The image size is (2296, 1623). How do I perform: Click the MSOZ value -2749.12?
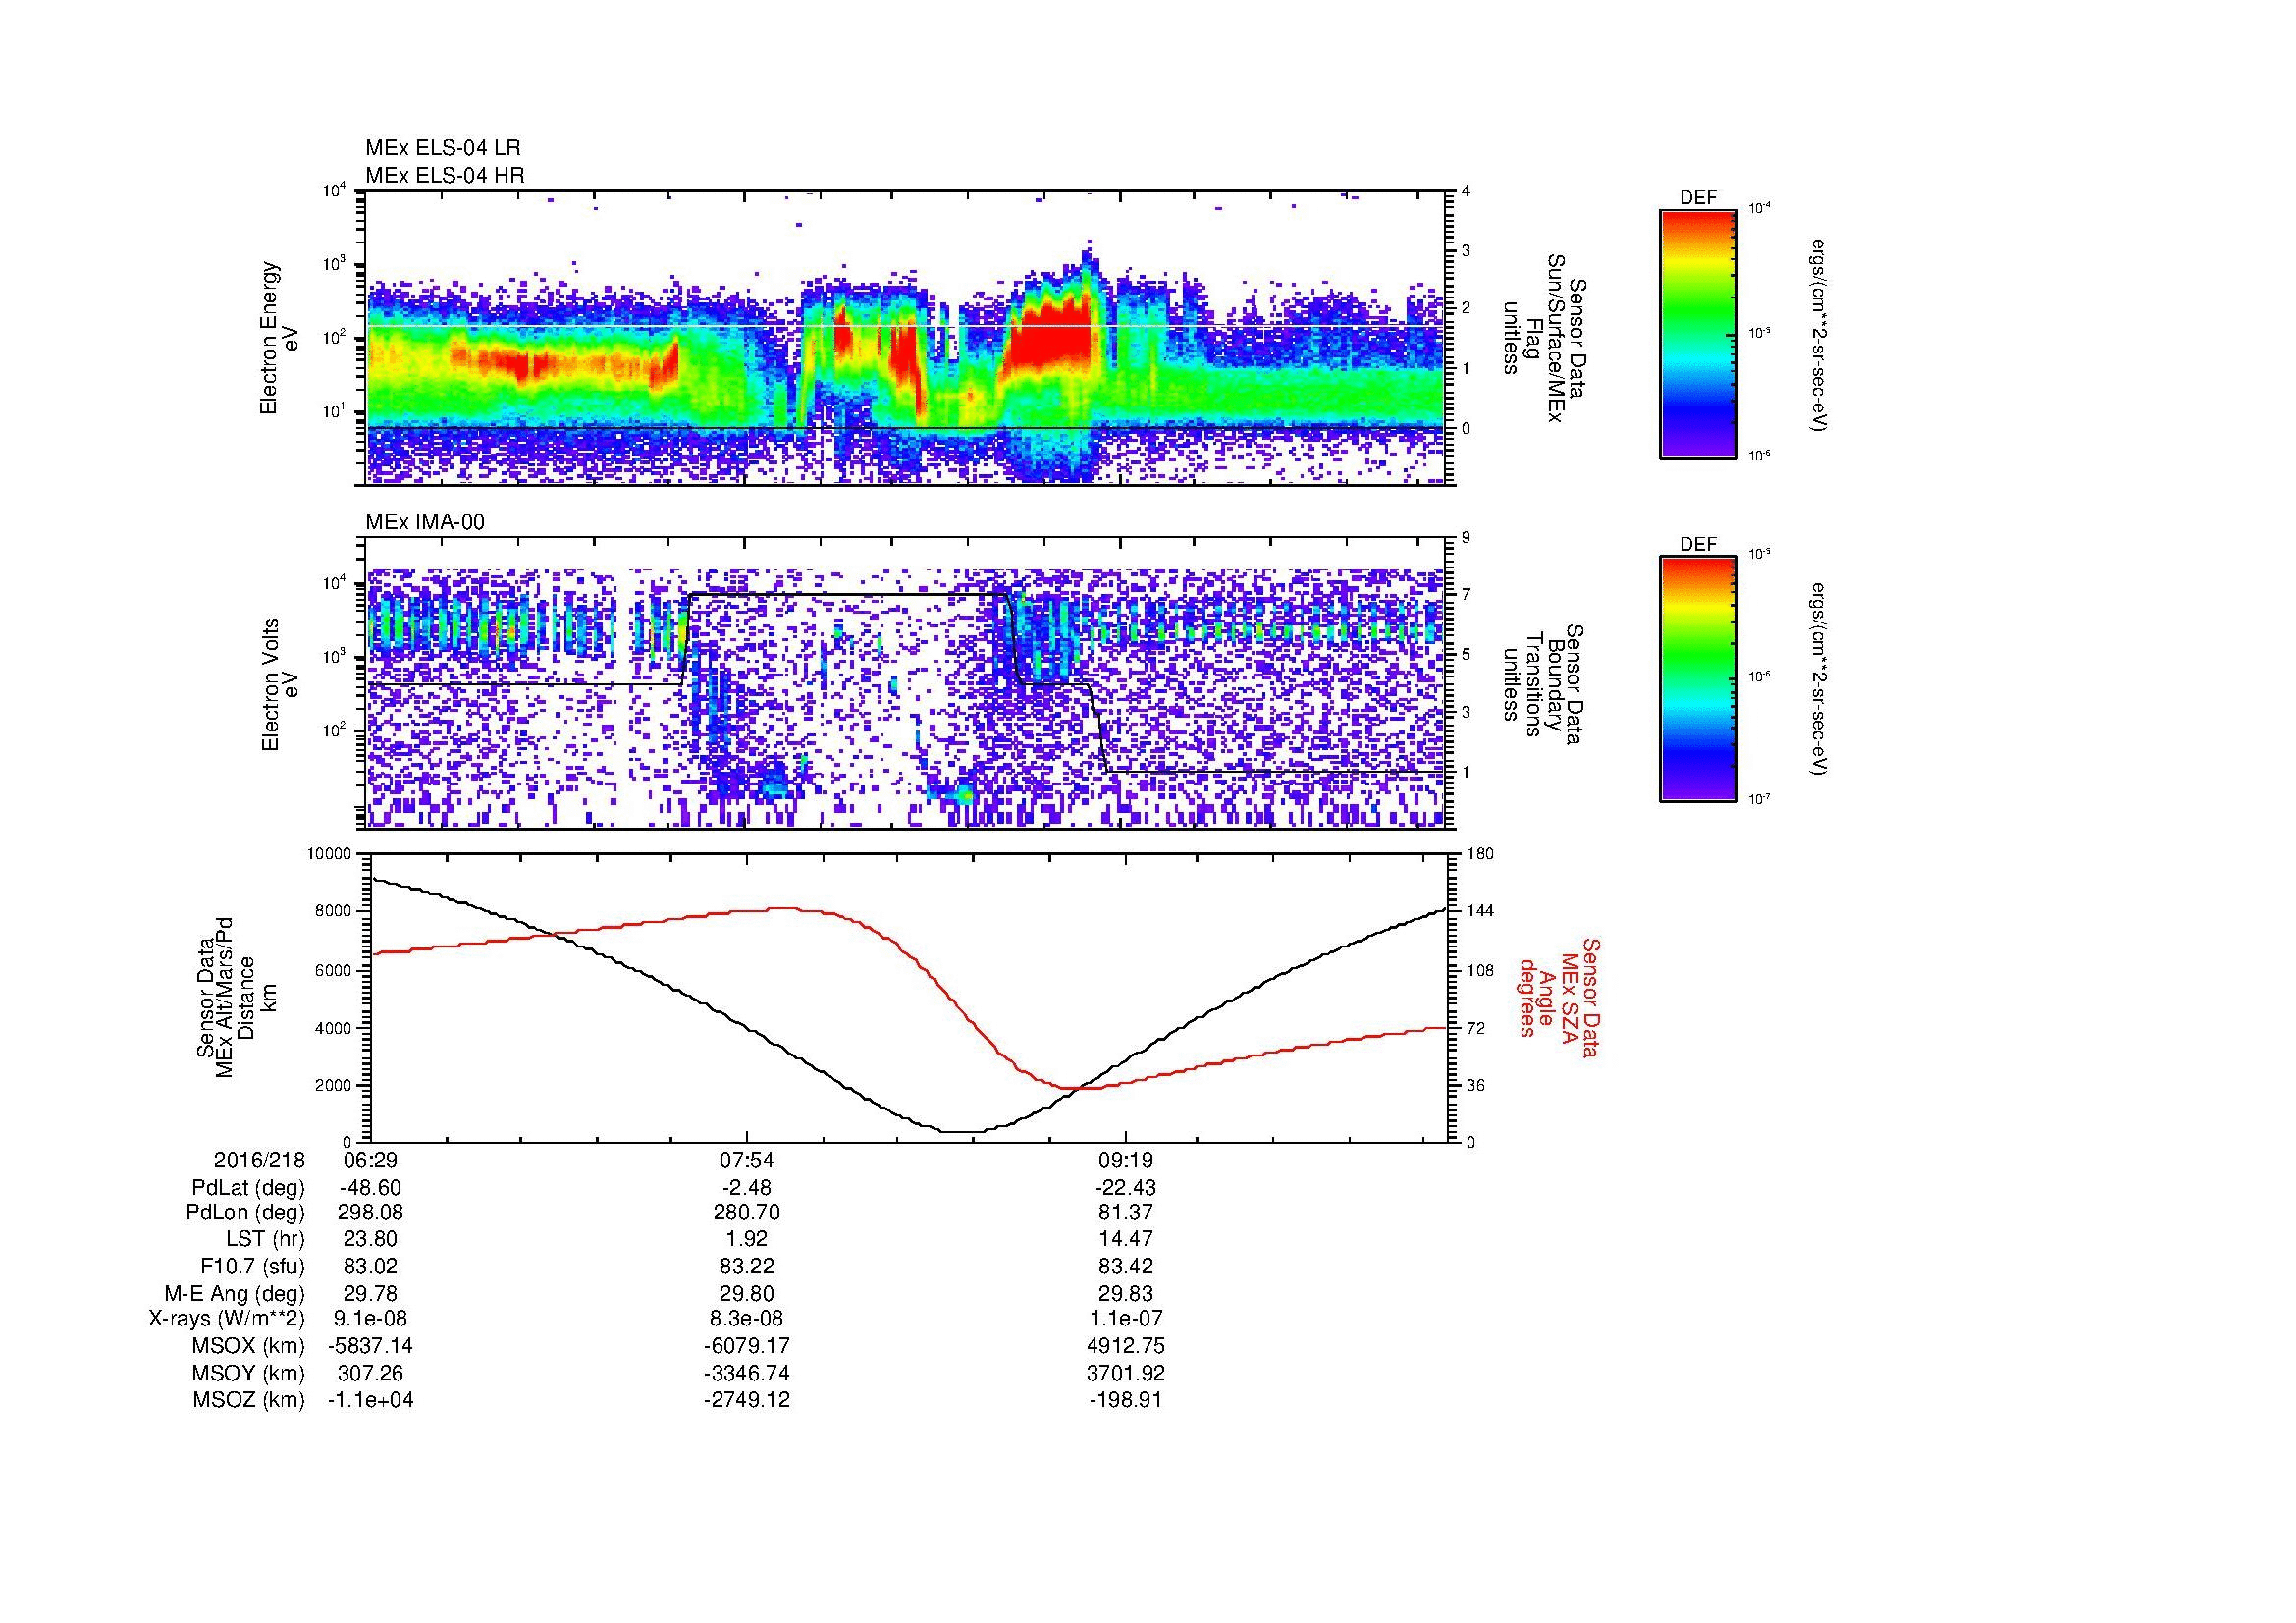tap(747, 1400)
